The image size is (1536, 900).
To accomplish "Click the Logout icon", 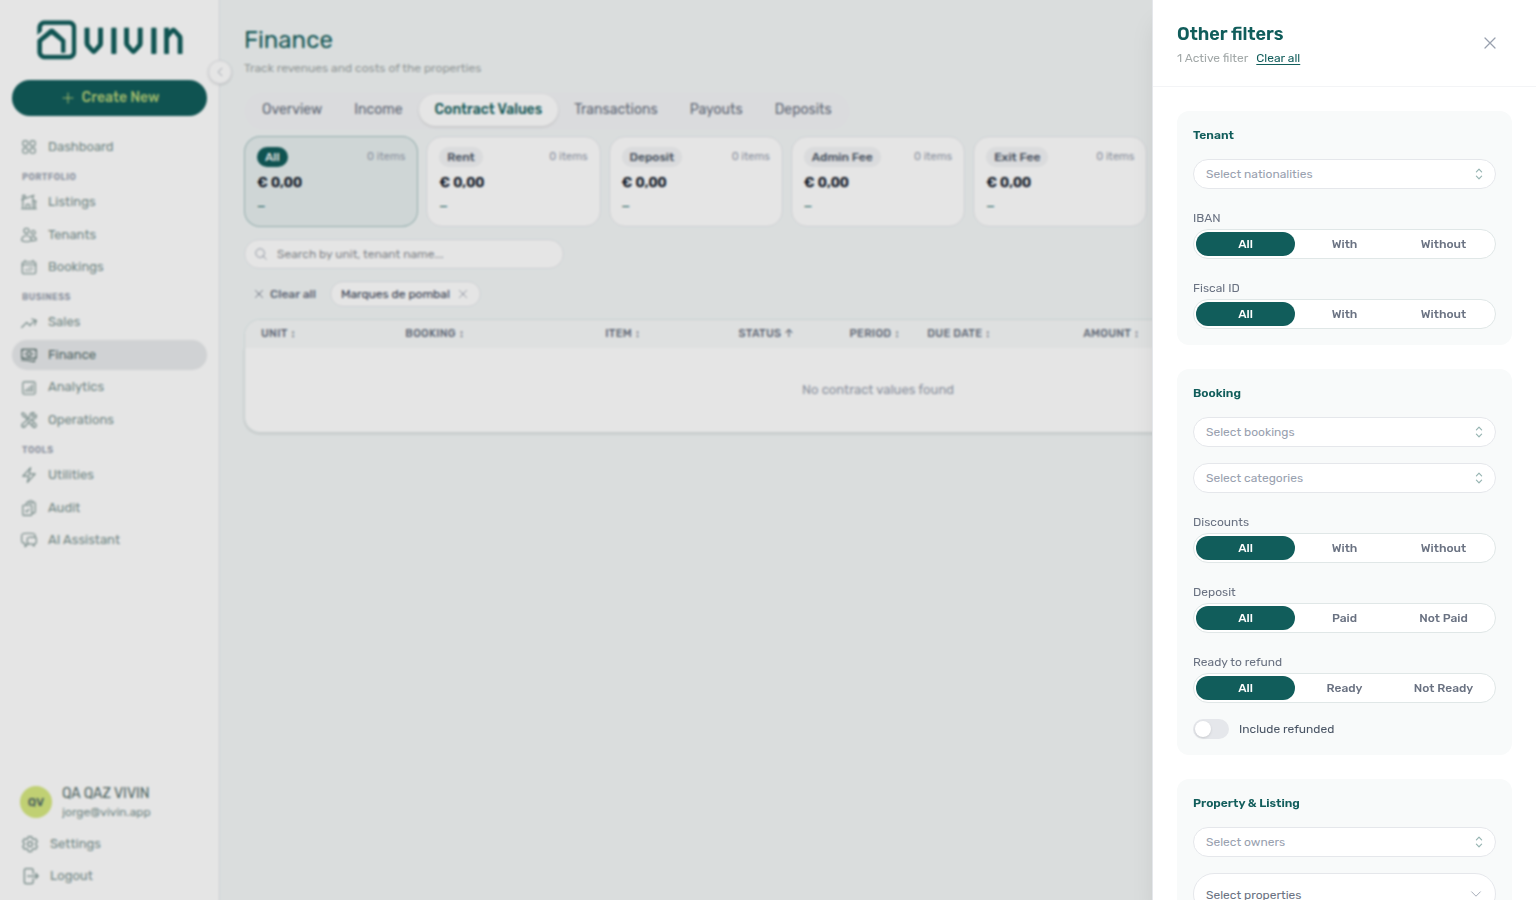I will (x=30, y=876).
